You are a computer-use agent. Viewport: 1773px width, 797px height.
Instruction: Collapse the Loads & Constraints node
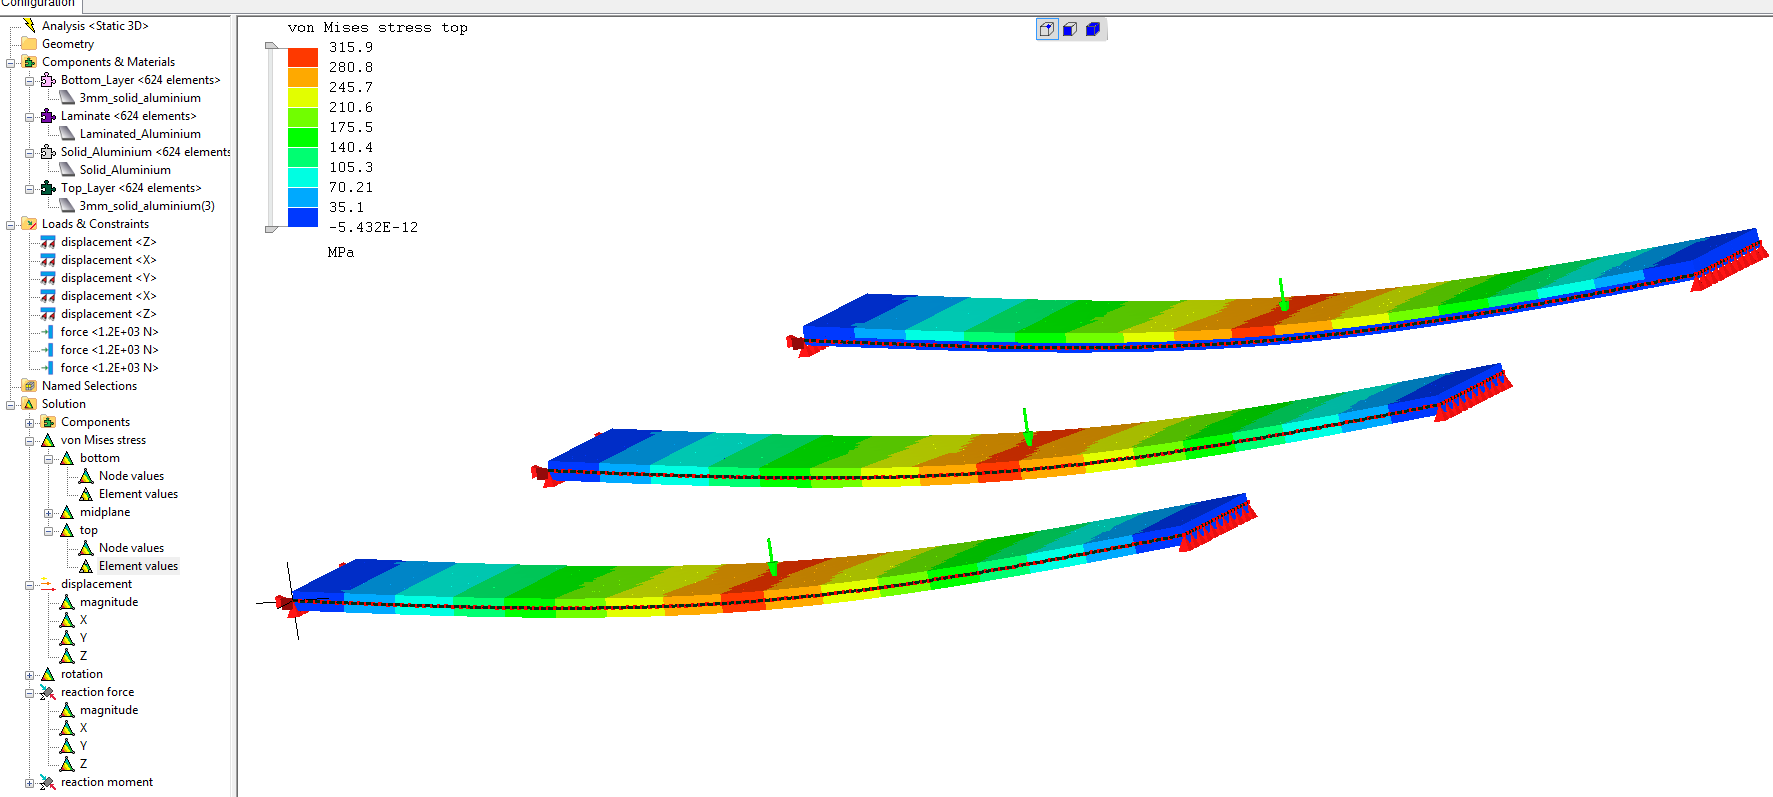(11, 224)
